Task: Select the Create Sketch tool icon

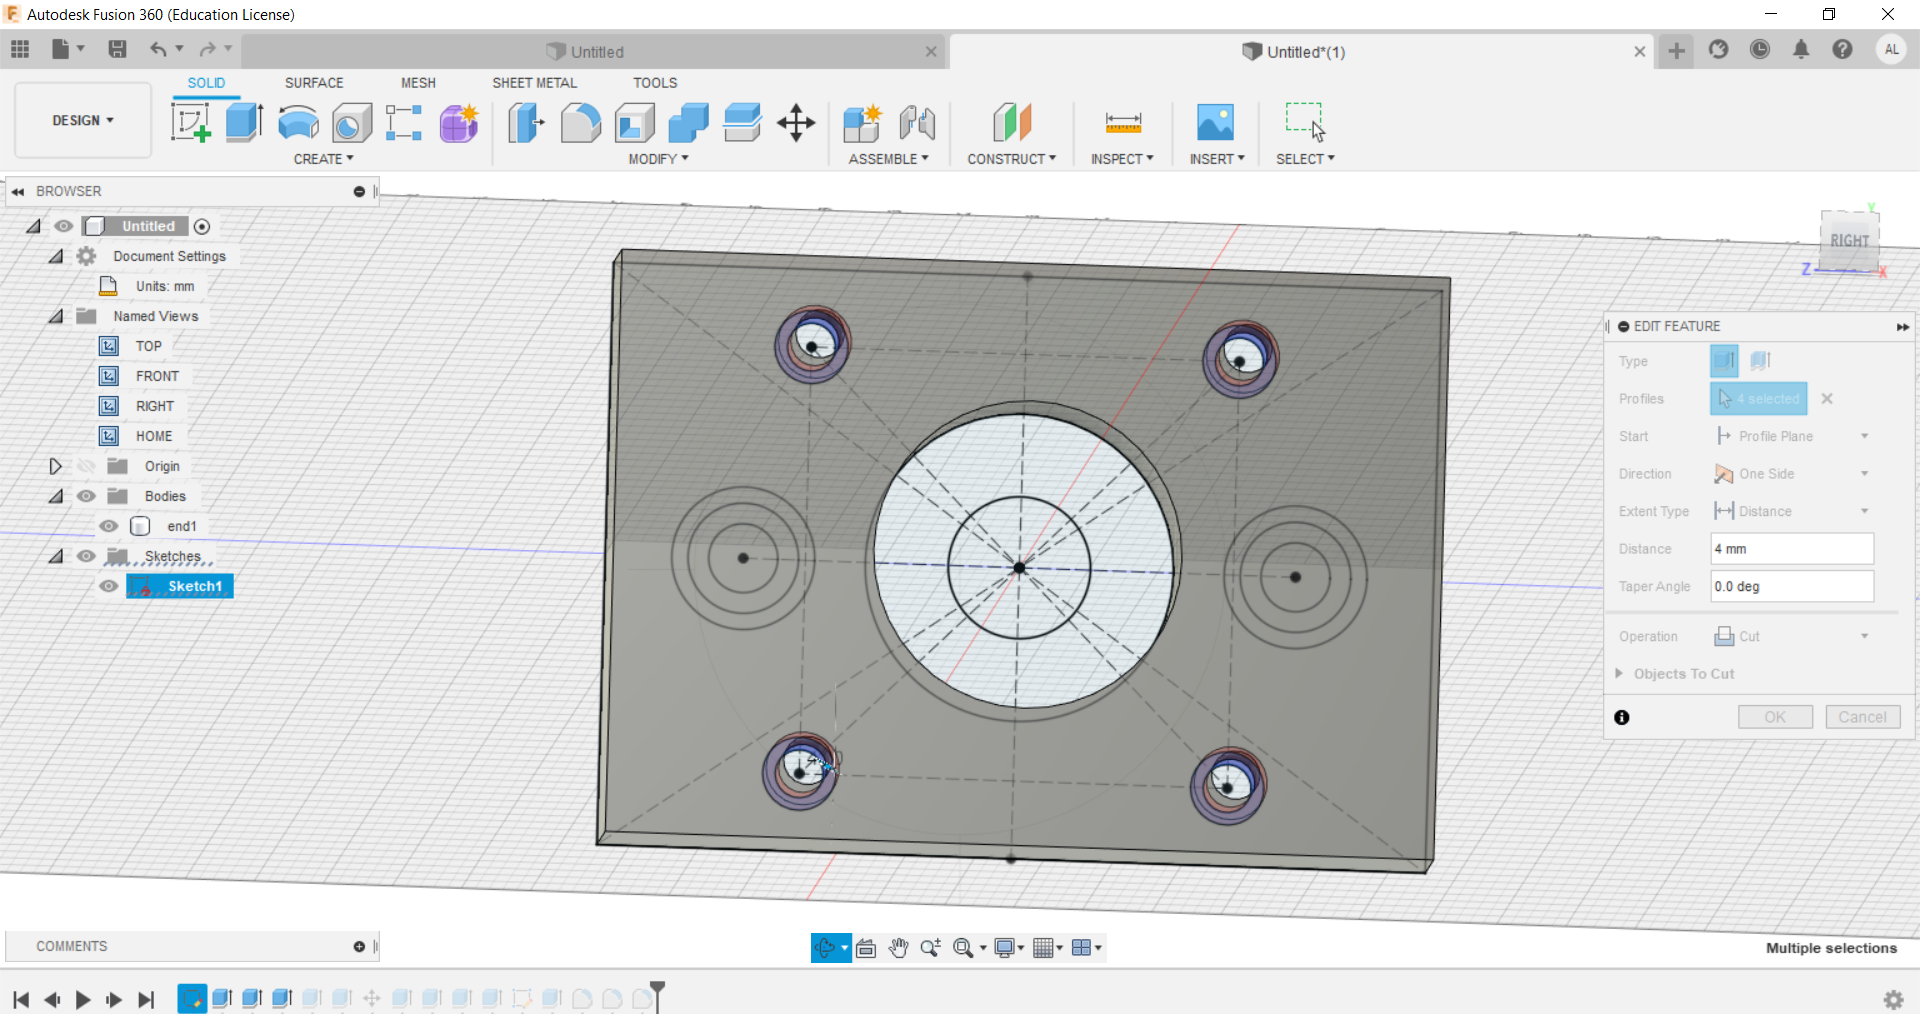Action: tap(190, 123)
